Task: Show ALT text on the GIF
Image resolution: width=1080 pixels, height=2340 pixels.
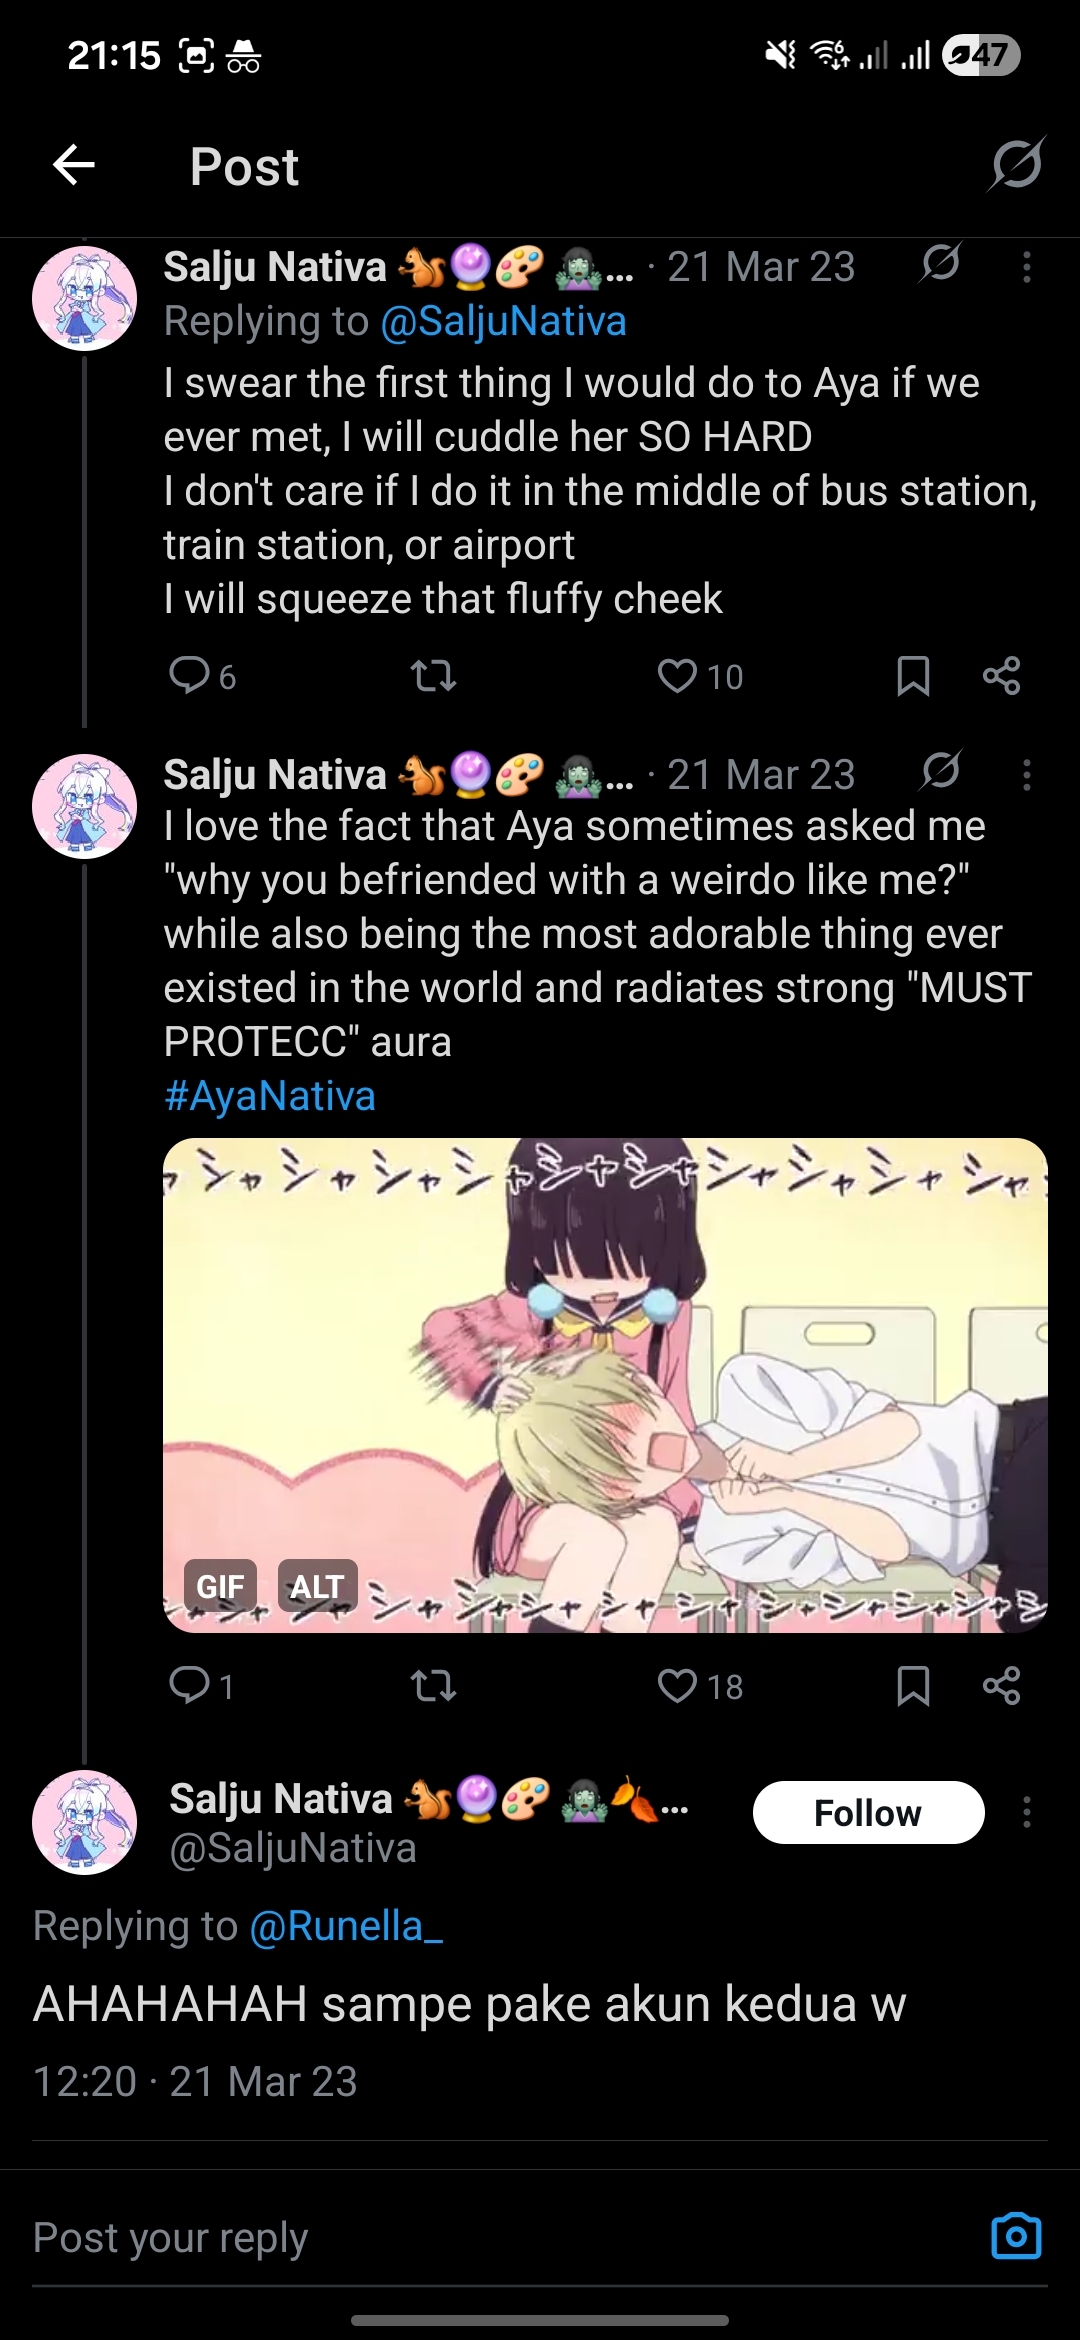Action: pyautogui.click(x=317, y=1587)
